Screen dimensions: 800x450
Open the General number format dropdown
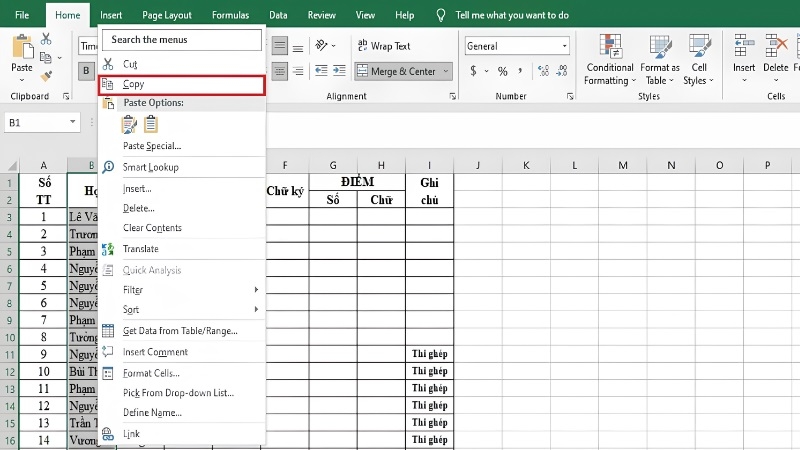[x=565, y=46]
